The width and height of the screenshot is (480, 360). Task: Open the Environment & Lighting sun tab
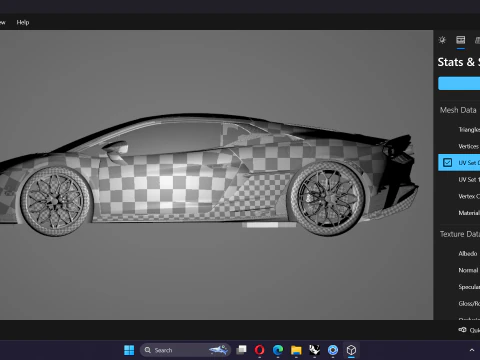click(442, 40)
